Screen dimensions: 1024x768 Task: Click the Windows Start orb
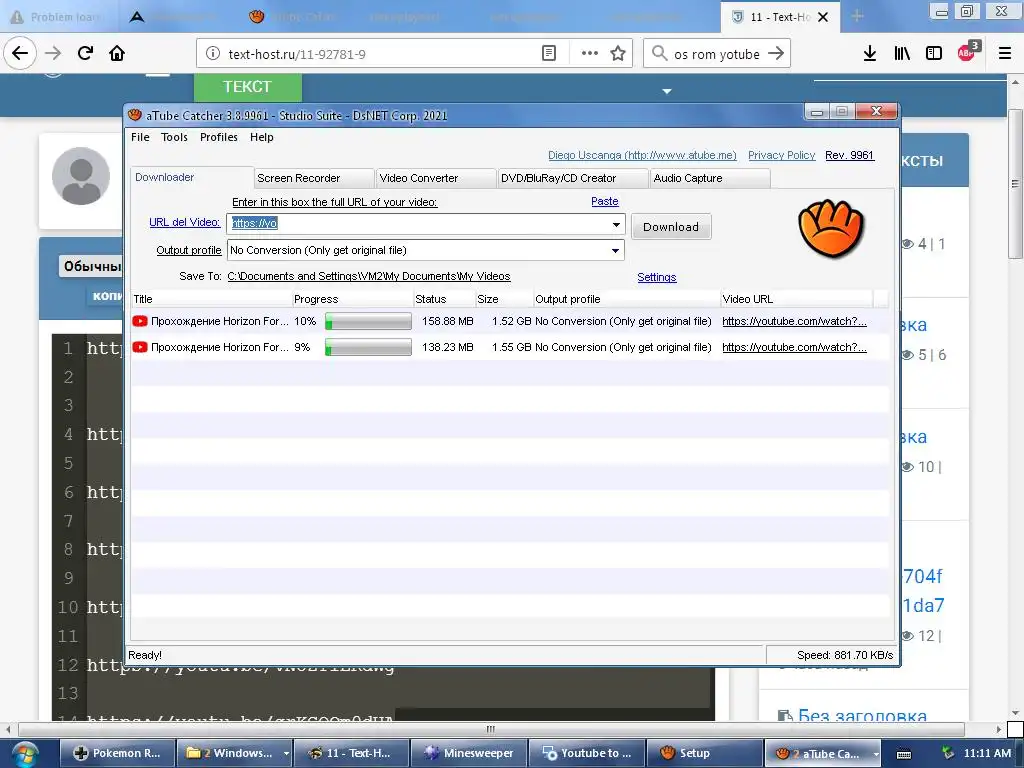click(x=24, y=754)
